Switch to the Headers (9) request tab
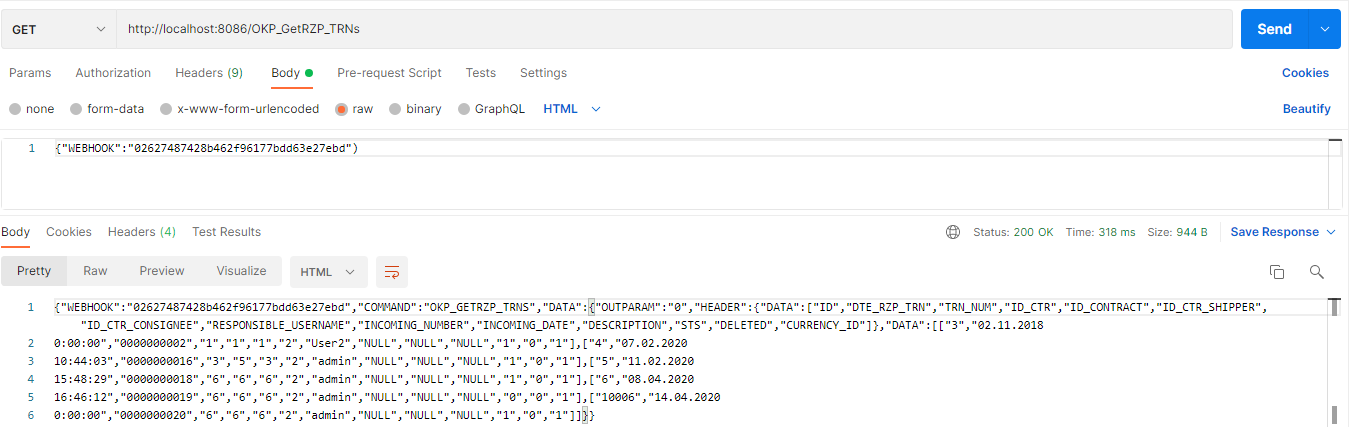The width and height of the screenshot is (1350, 427). point(209,73)
